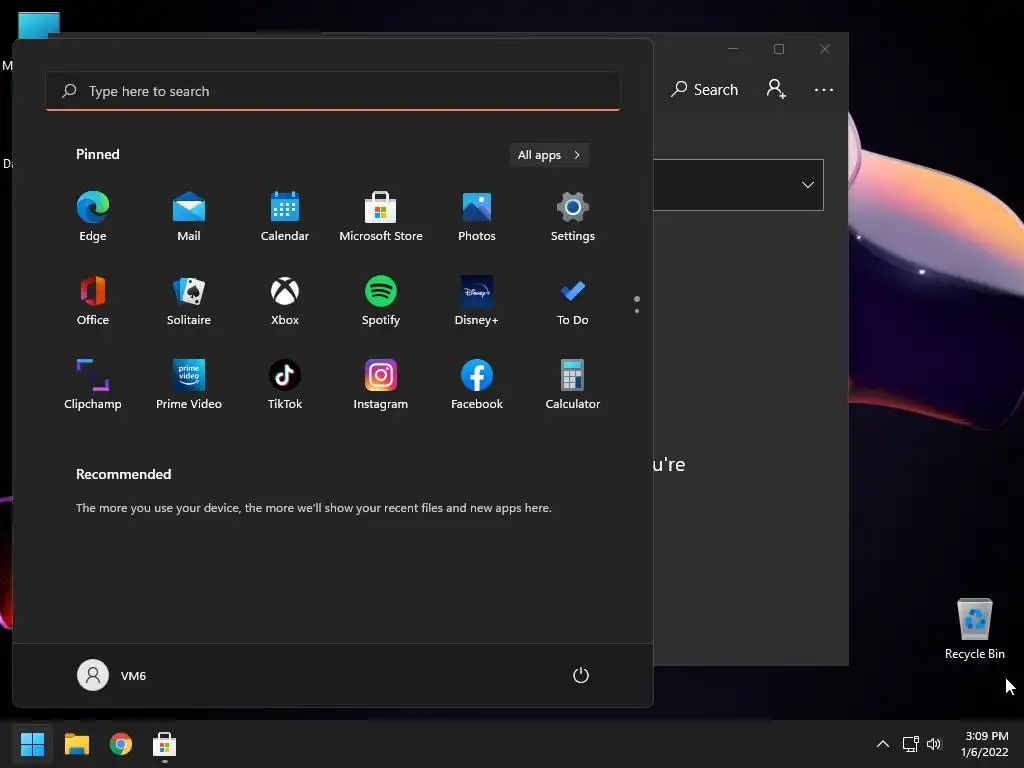The height and width of the screenshot is (768, 1024).
Task: Open the Calendar app
Action: click(x=285, y=217)
